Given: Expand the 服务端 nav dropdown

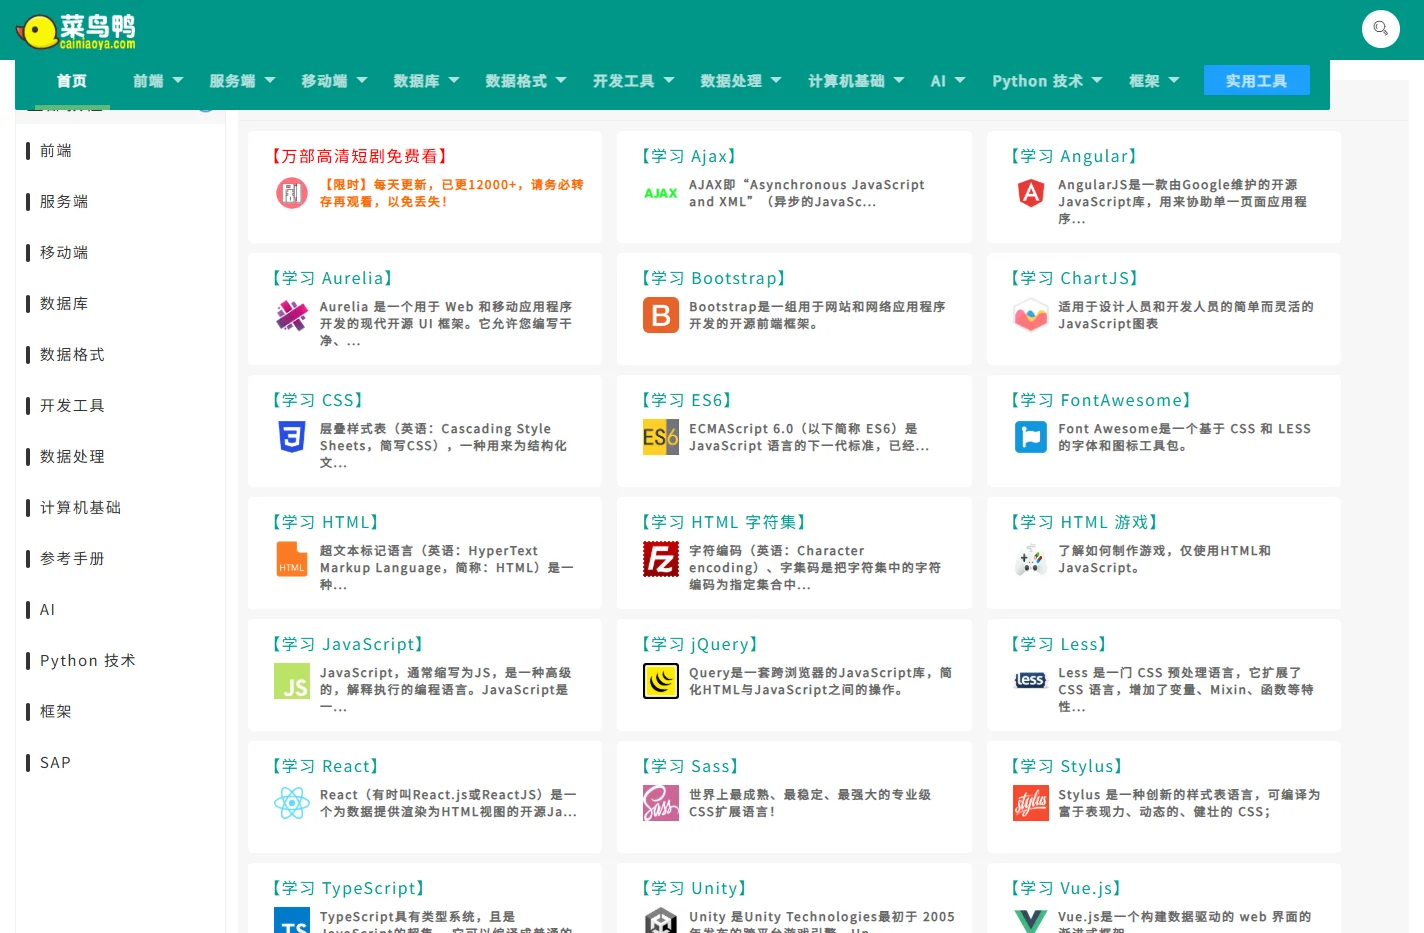Looking at the screenshot, I should tap(242, 81).
